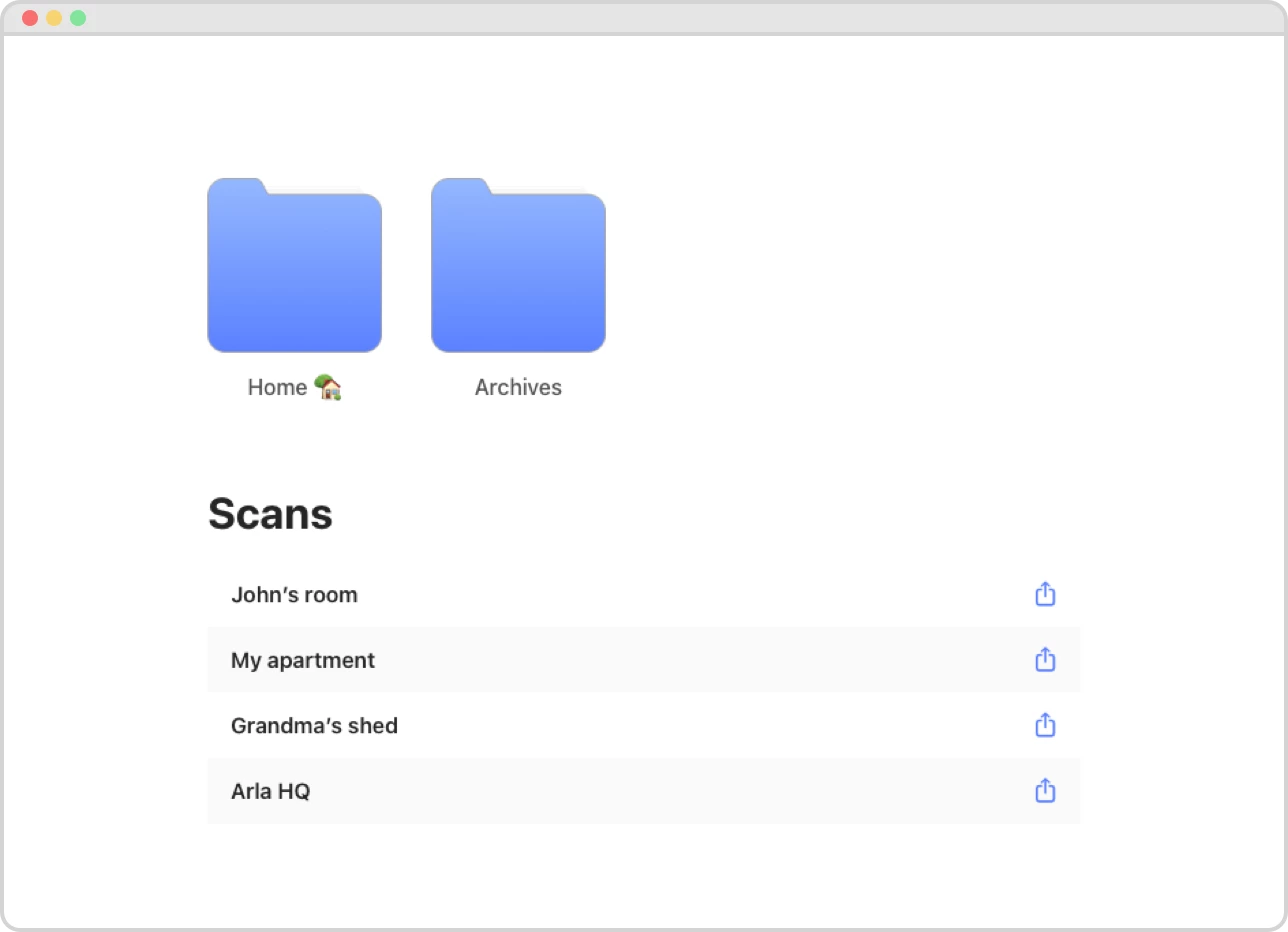The image size is (1288, 932).
Task: Click the empty window title bar
Action: pyautogui.click(x=644, y=18)
